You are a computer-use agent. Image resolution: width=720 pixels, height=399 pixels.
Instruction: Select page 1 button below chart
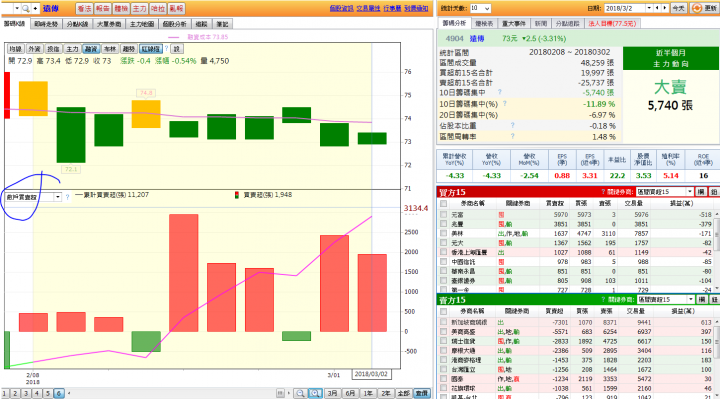pos(5,393)
